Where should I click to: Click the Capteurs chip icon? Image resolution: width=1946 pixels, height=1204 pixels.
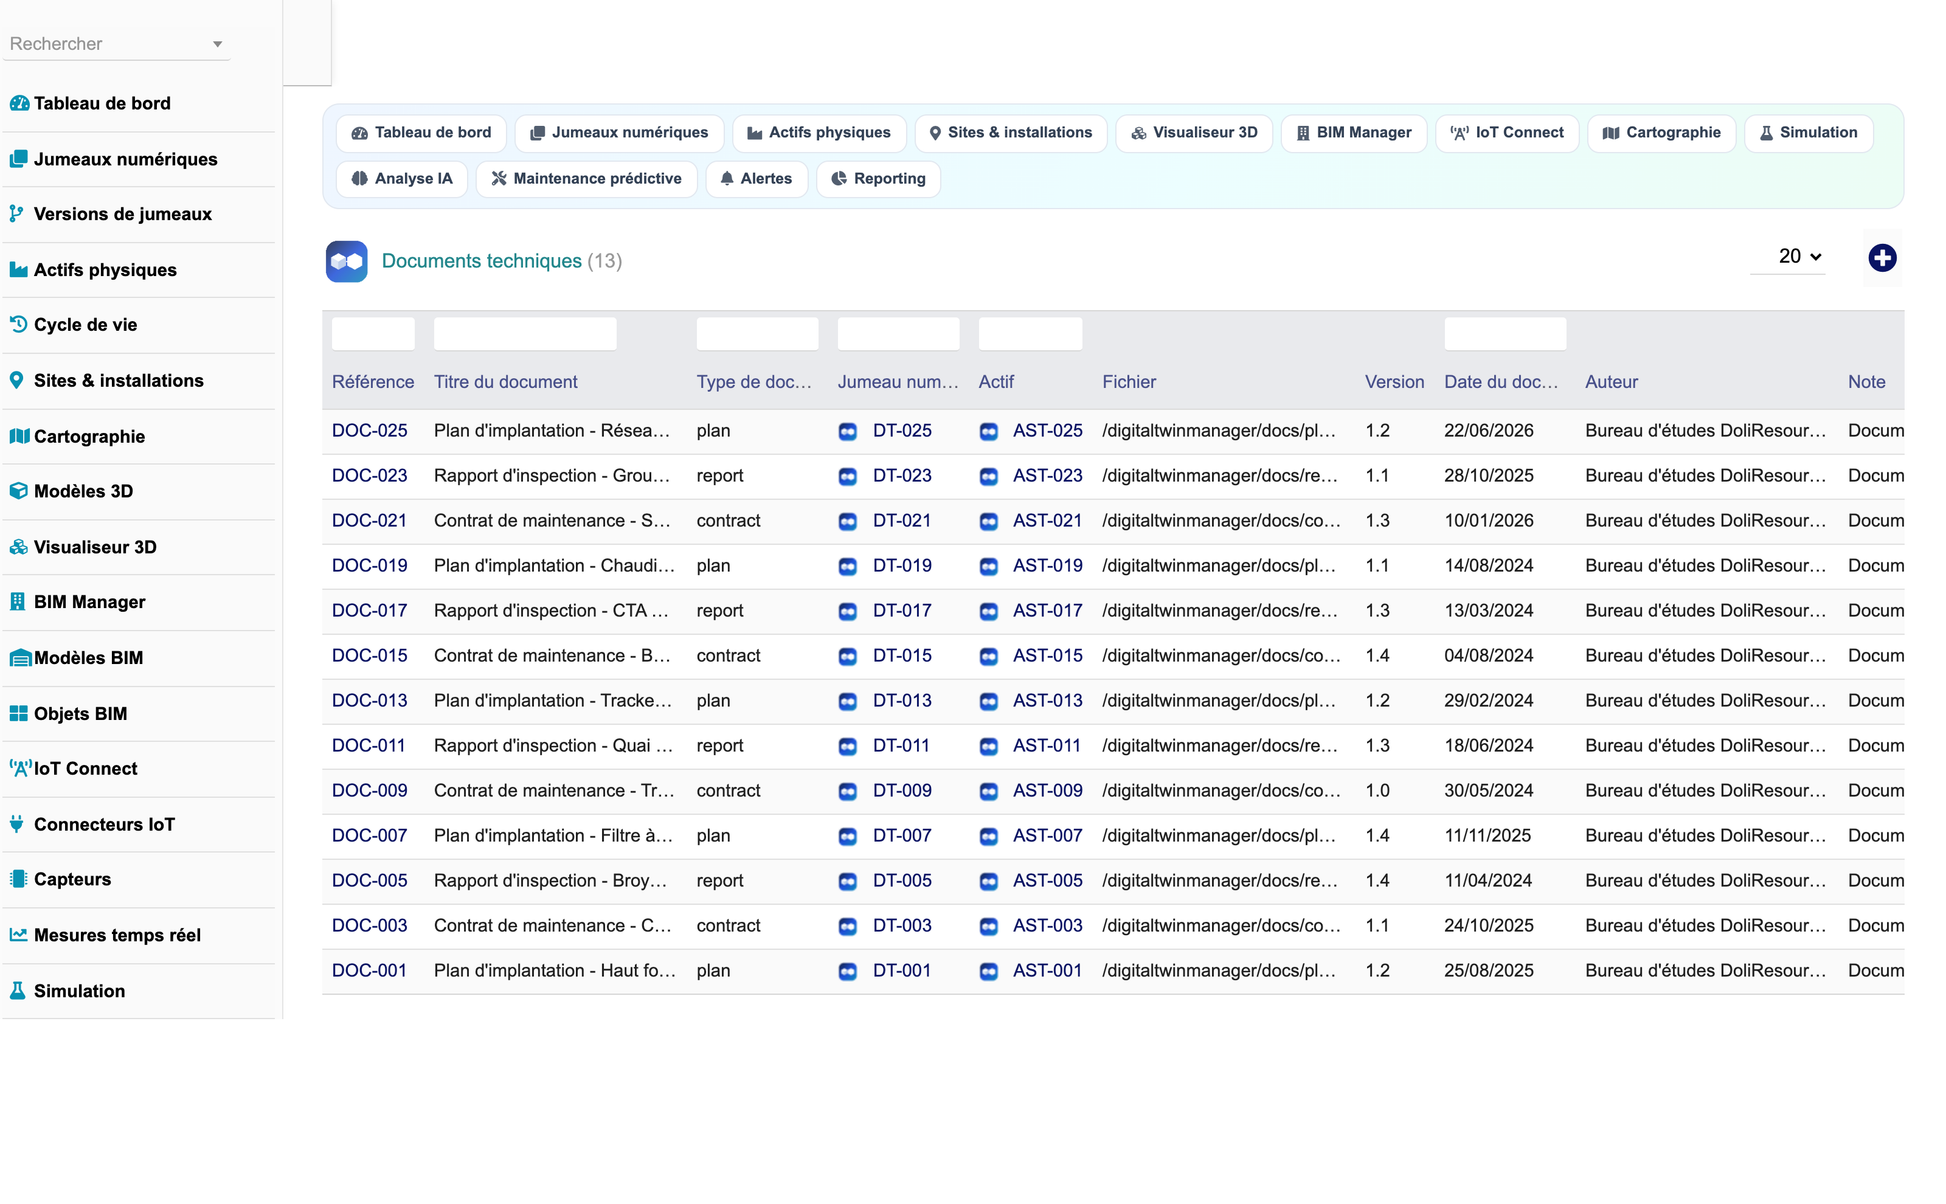(x=18, y=879)
